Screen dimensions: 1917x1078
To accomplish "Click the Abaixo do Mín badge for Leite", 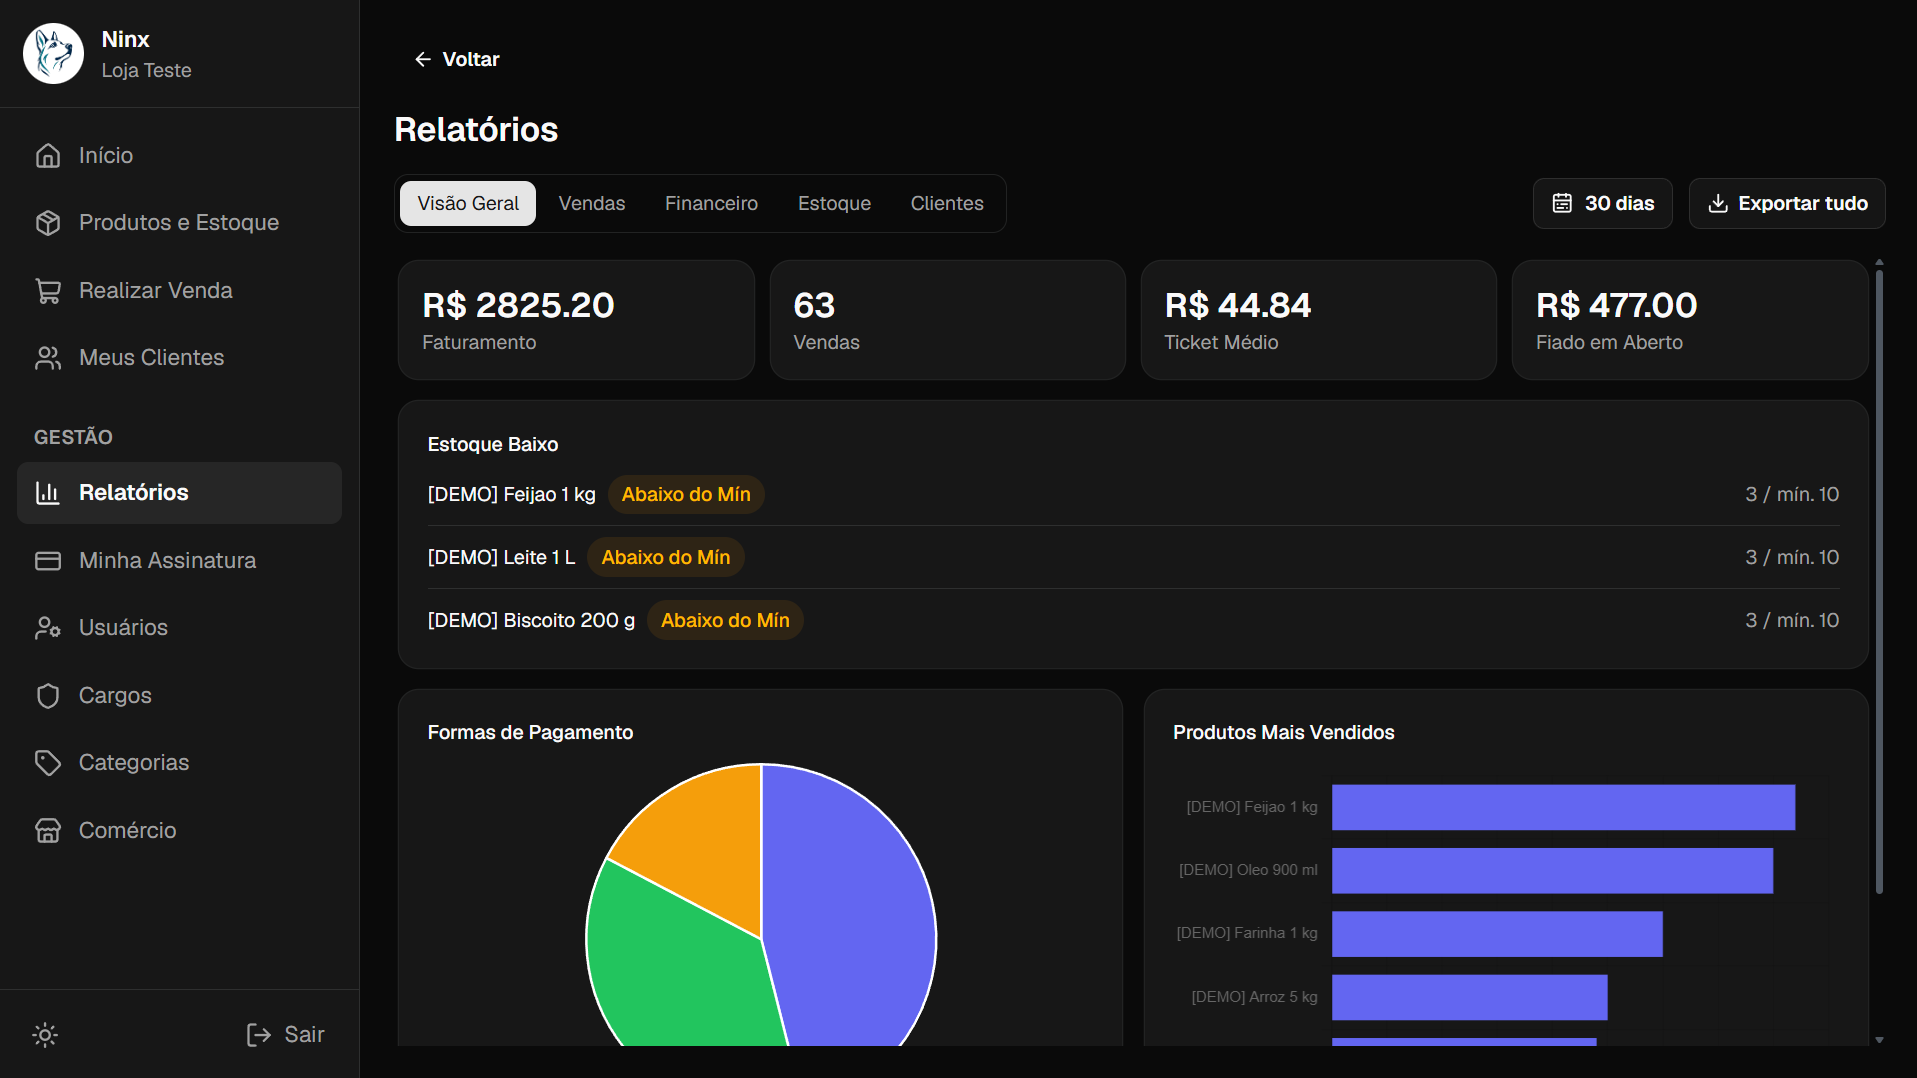I will pos(666,558).
